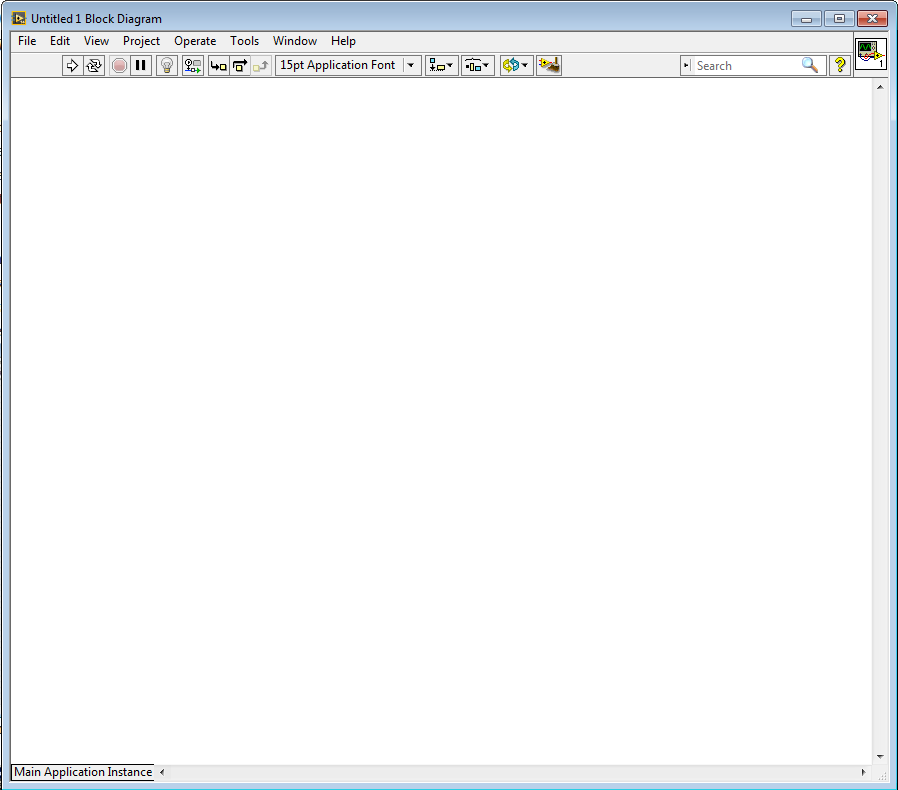Click the horizontal scrollbar left arrow
The height and width of the screenshot is (790, 898).
click(x=162, y=772)
